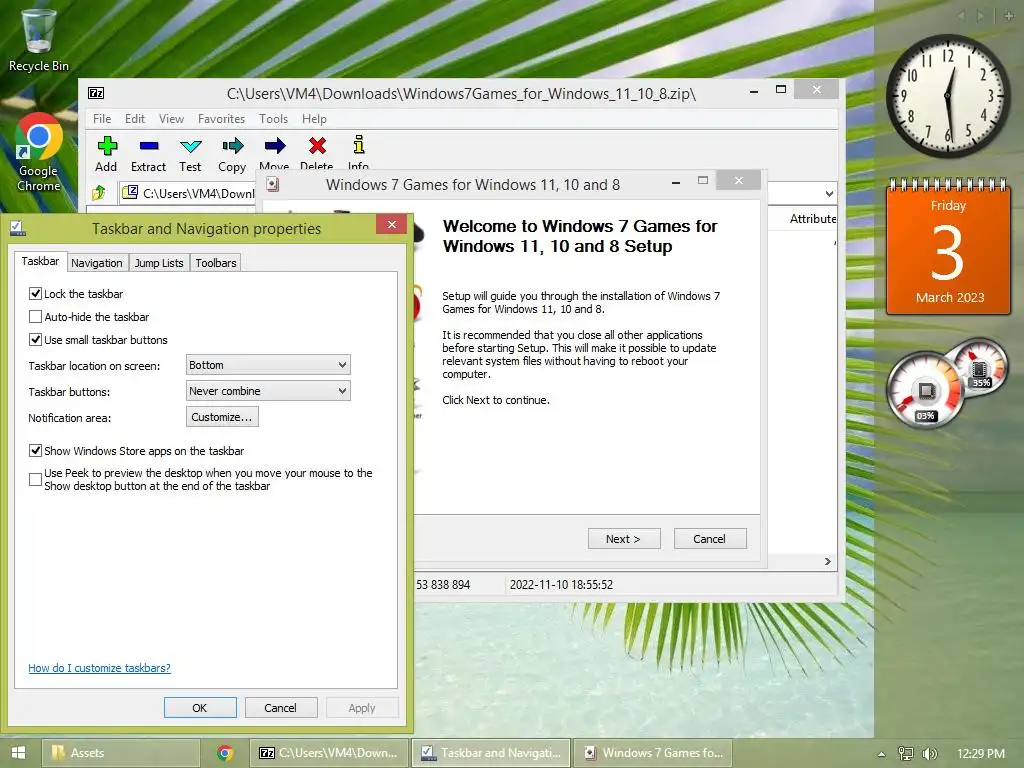Select the Google Chrome desktop shortcut
Image resolution: width=1024 pixels, height=768 pixels.
[x=39, y=152]
